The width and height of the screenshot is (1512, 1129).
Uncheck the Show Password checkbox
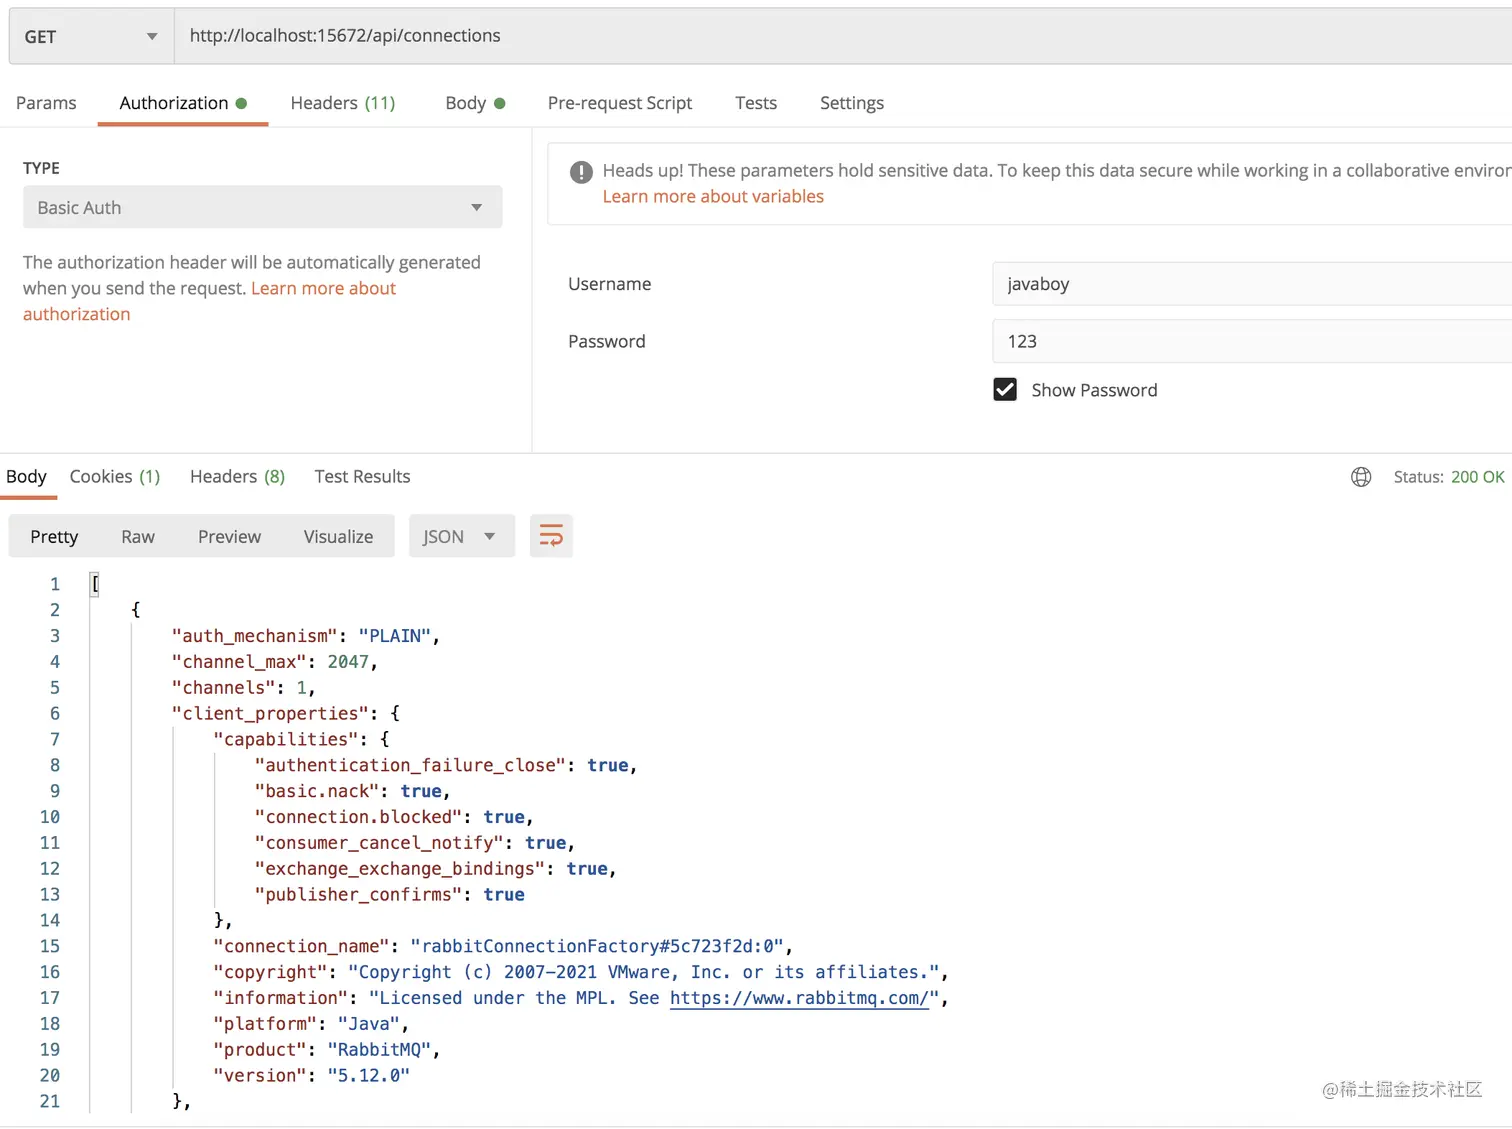(1005, 390)
